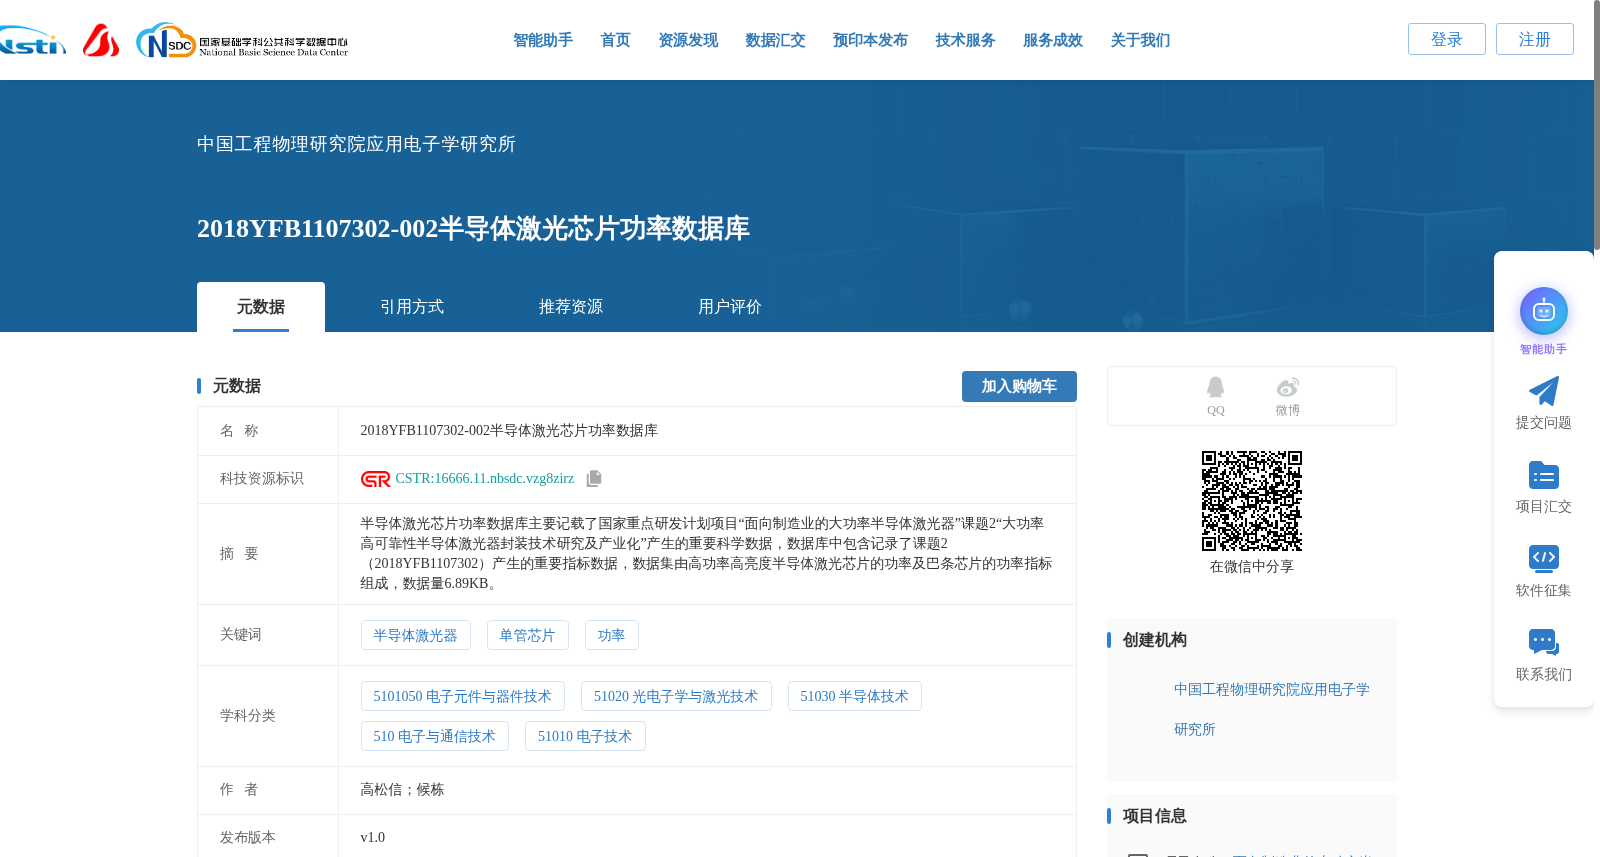Click keyword tag 单管芯片

tap(527, 635)
